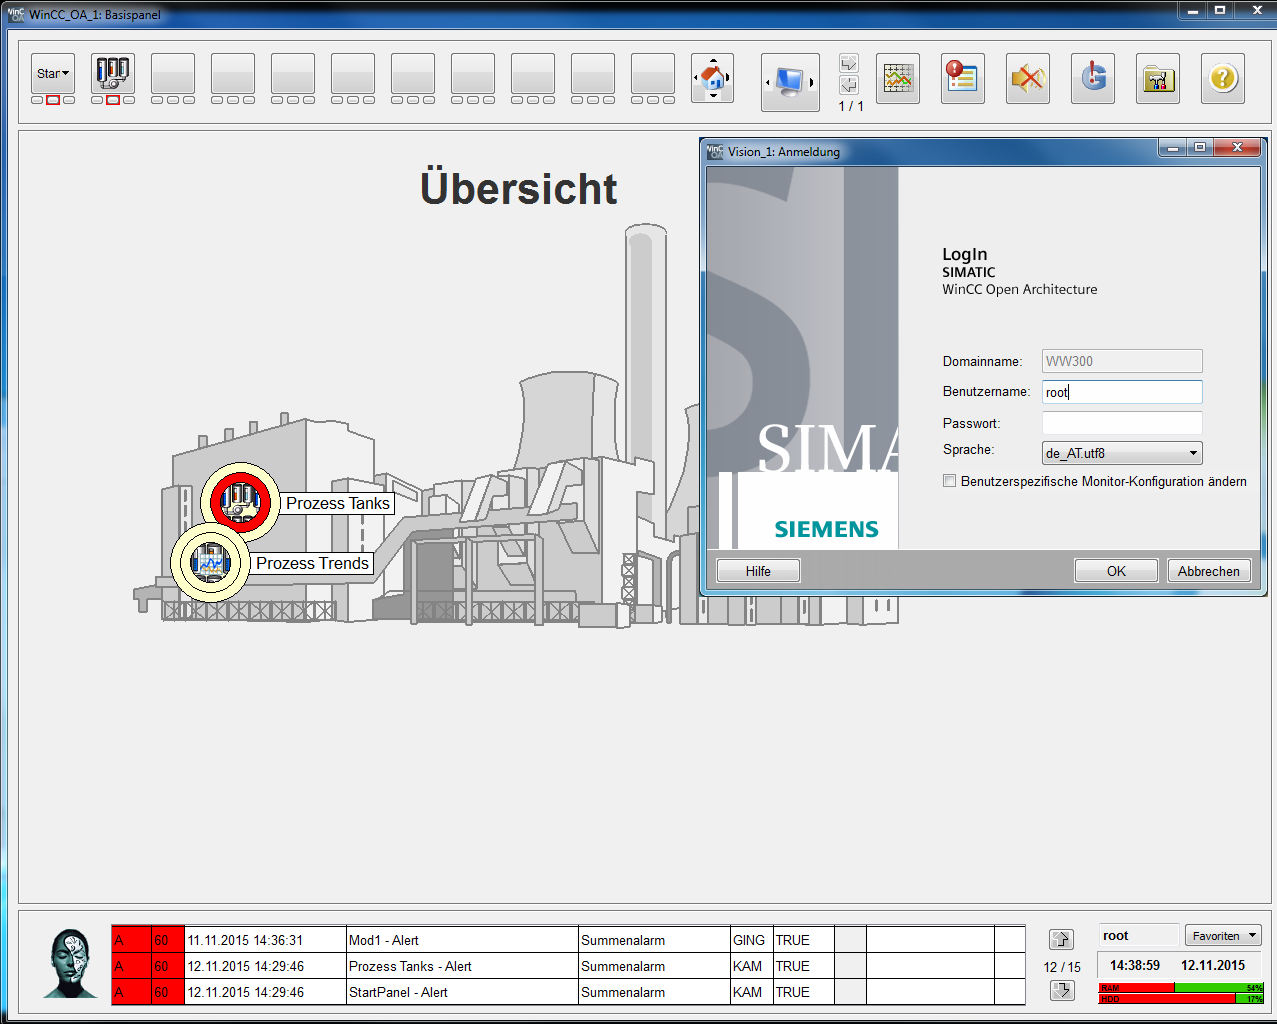Click the root user name field
Screen dimensions: 1277x1024
pos(1139,936)
